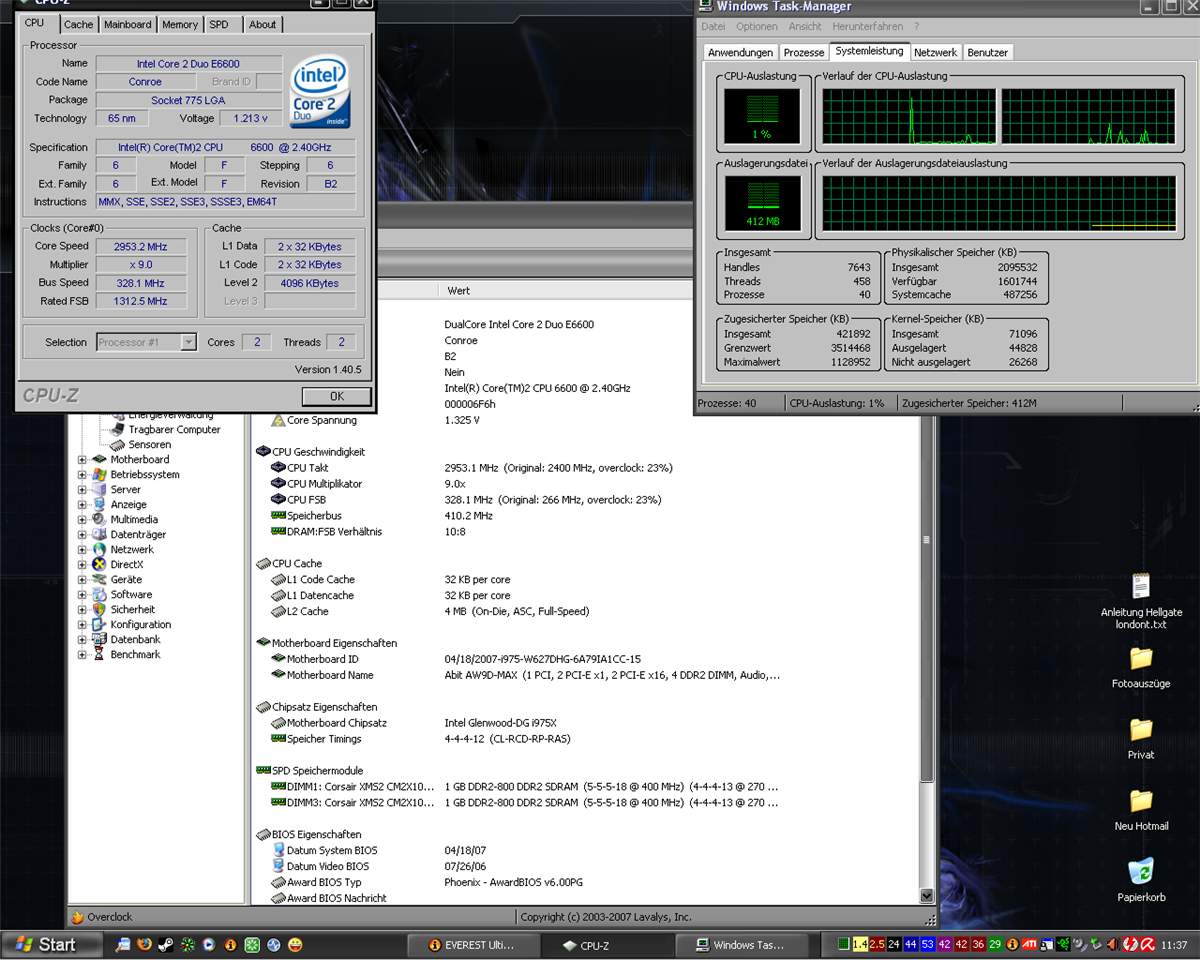The width and height of the screenshot is (1200, 960).
Task: Click OK button in CPU-Z window
Action: 337,396
